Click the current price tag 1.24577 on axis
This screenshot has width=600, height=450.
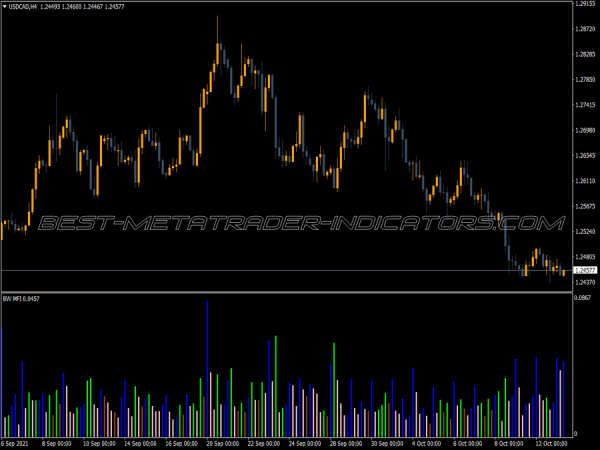point(585,270)
